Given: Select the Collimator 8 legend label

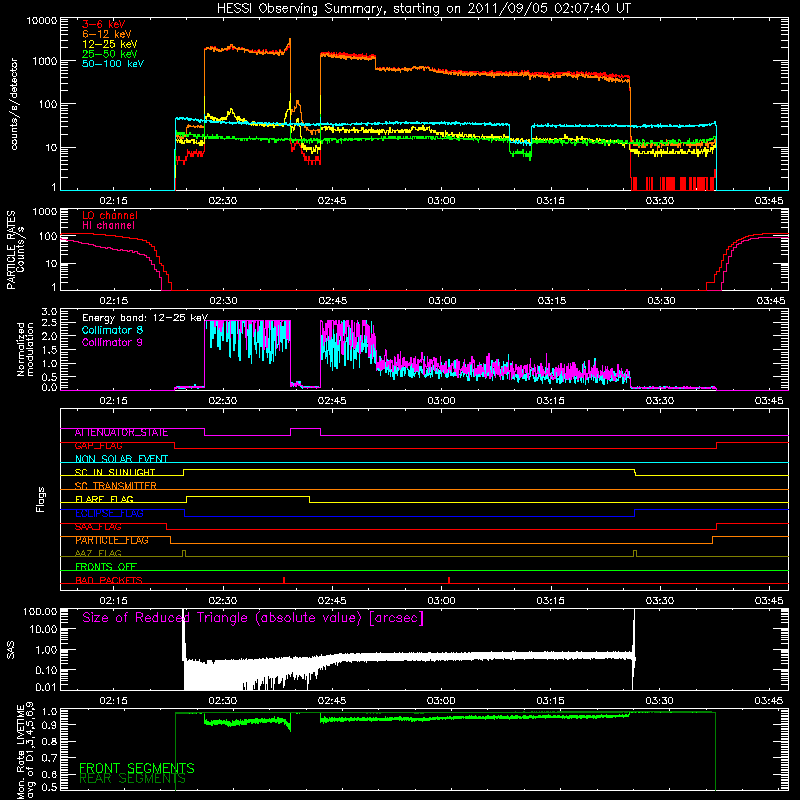Looking at the screenshot, I should (112, 330).
